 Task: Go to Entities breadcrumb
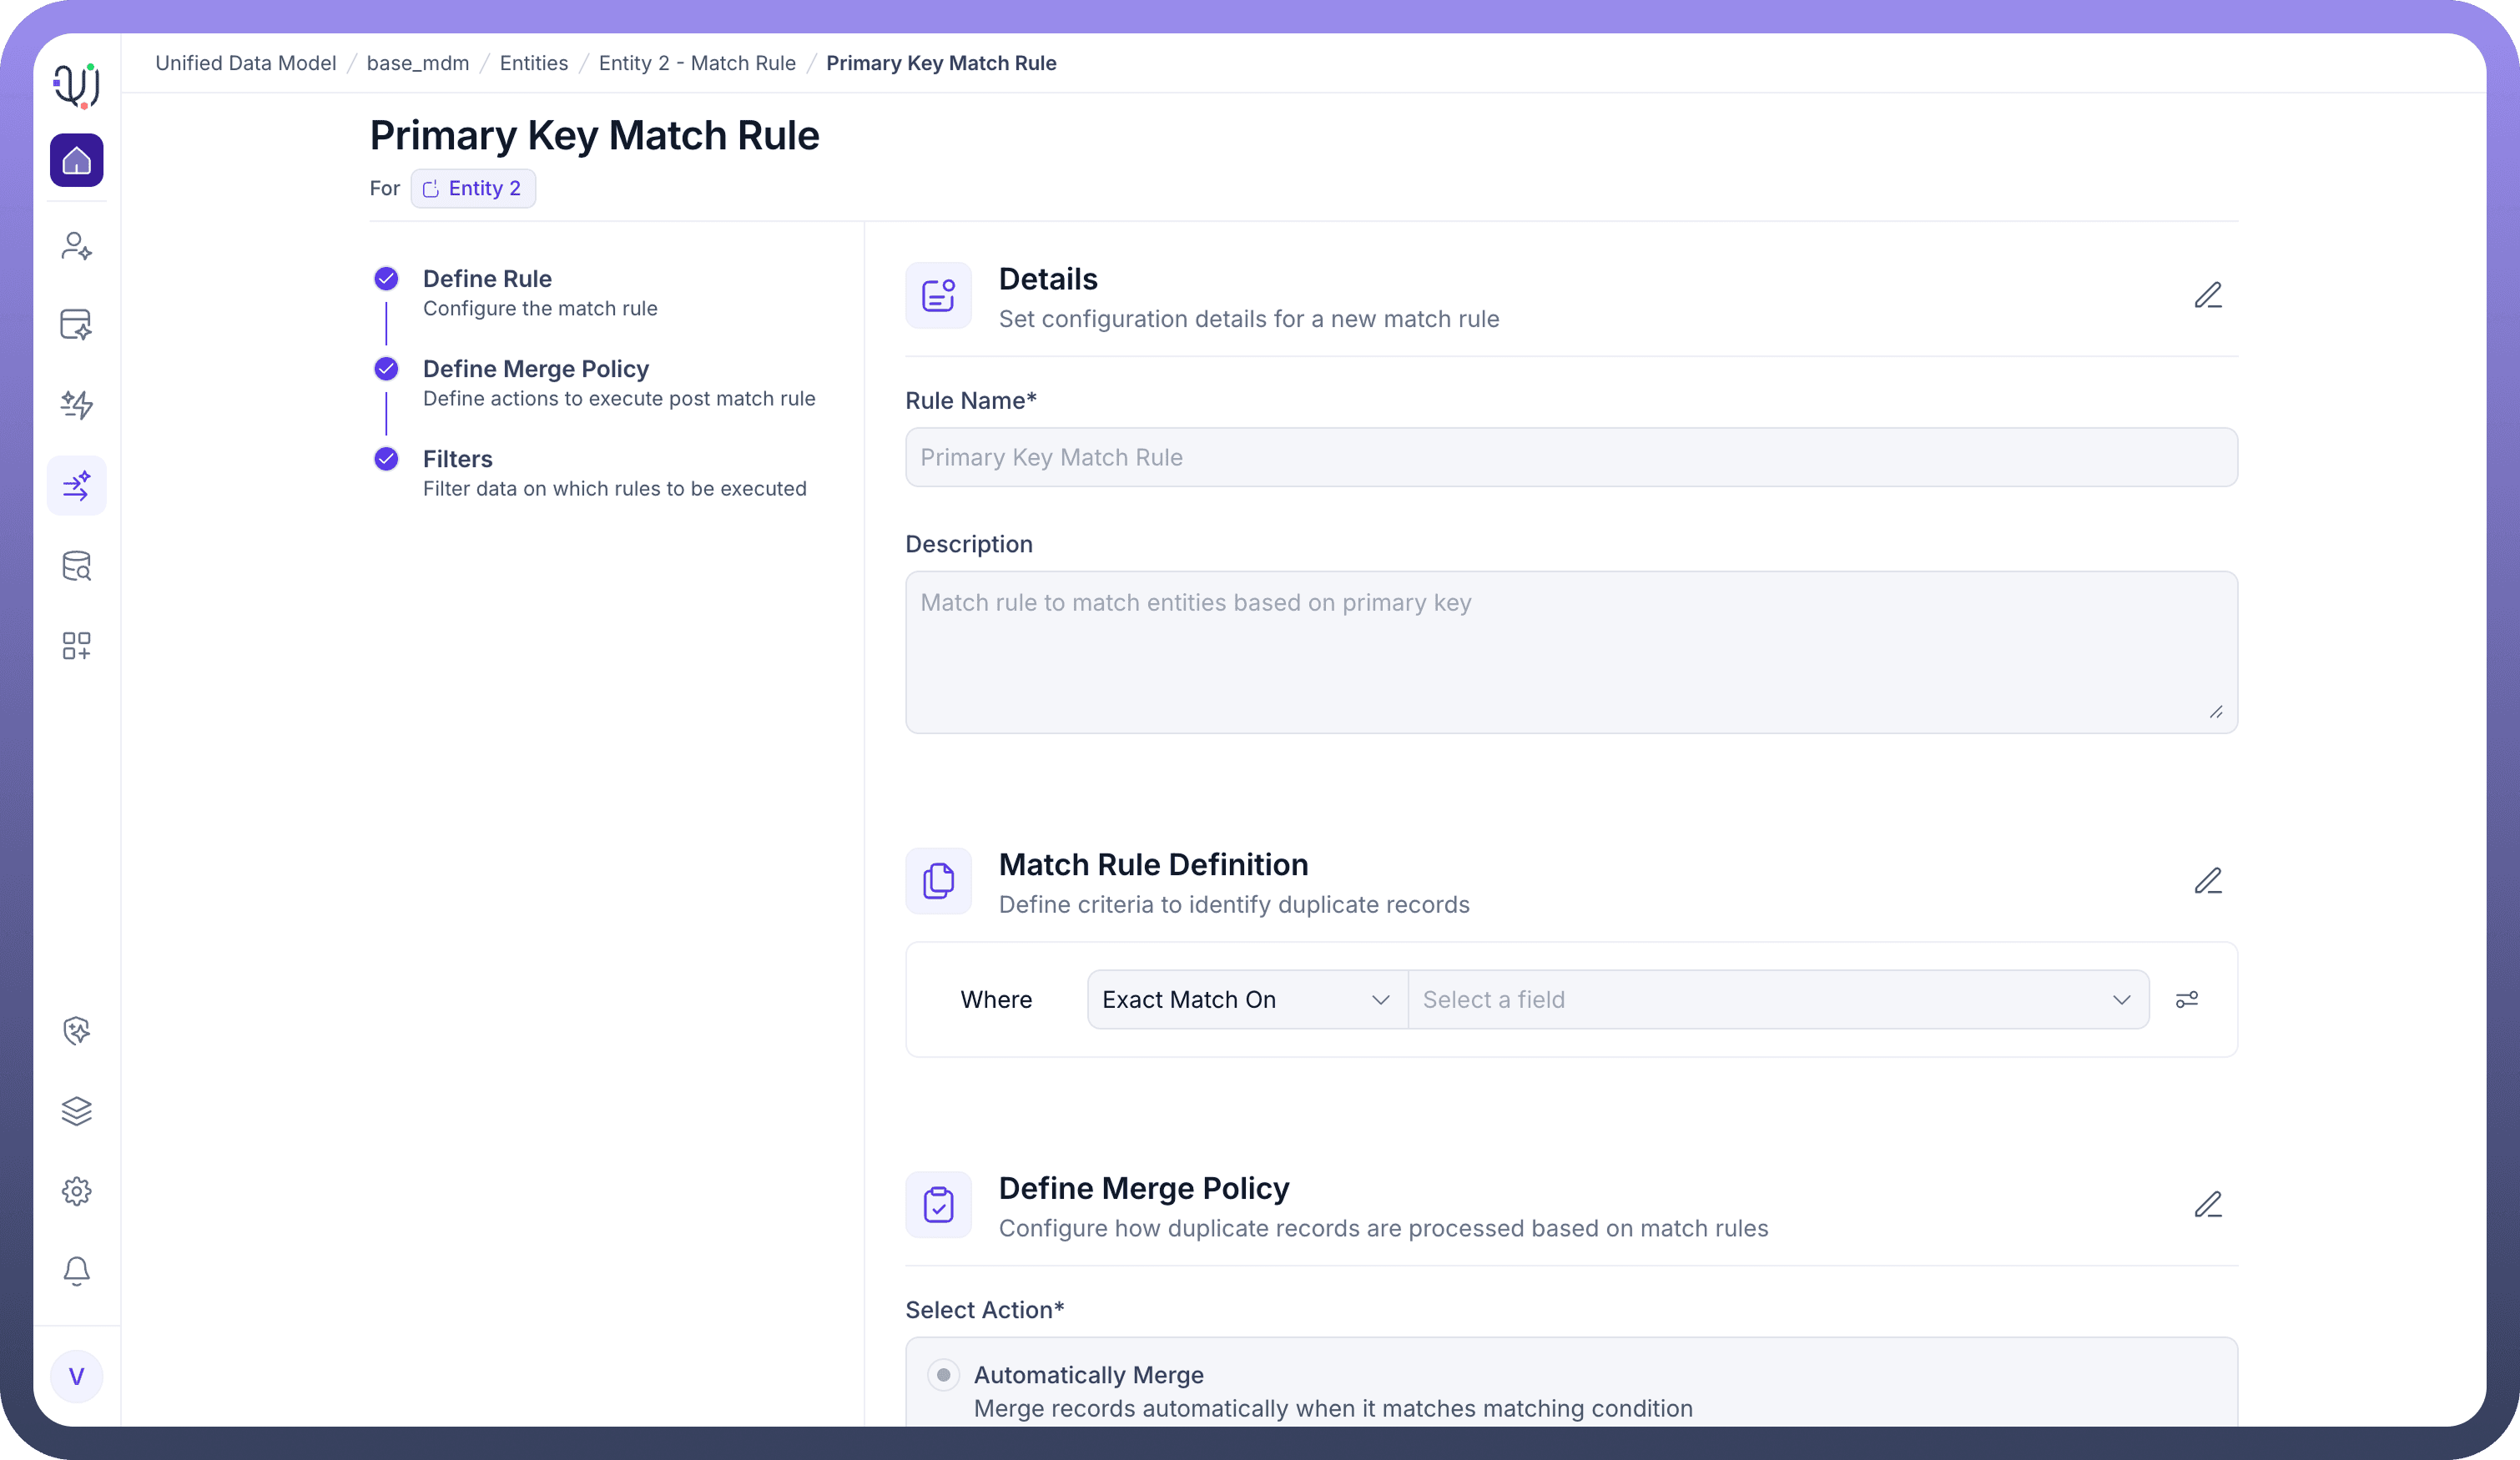[533, 63]
